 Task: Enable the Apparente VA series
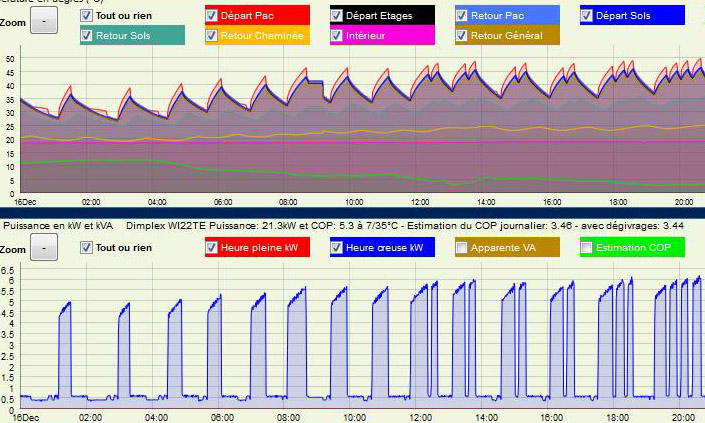tap(461, 248)
